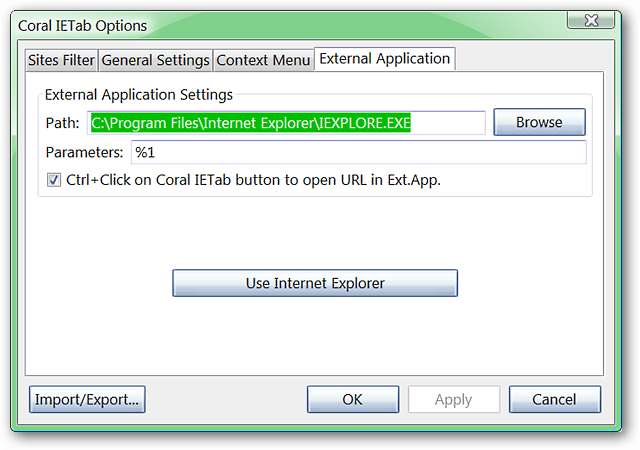Click the Ctrl+Click on Coral IETab label text
Image resolution: width=640 pixels, height=450 pixels.
pos(254,181)
